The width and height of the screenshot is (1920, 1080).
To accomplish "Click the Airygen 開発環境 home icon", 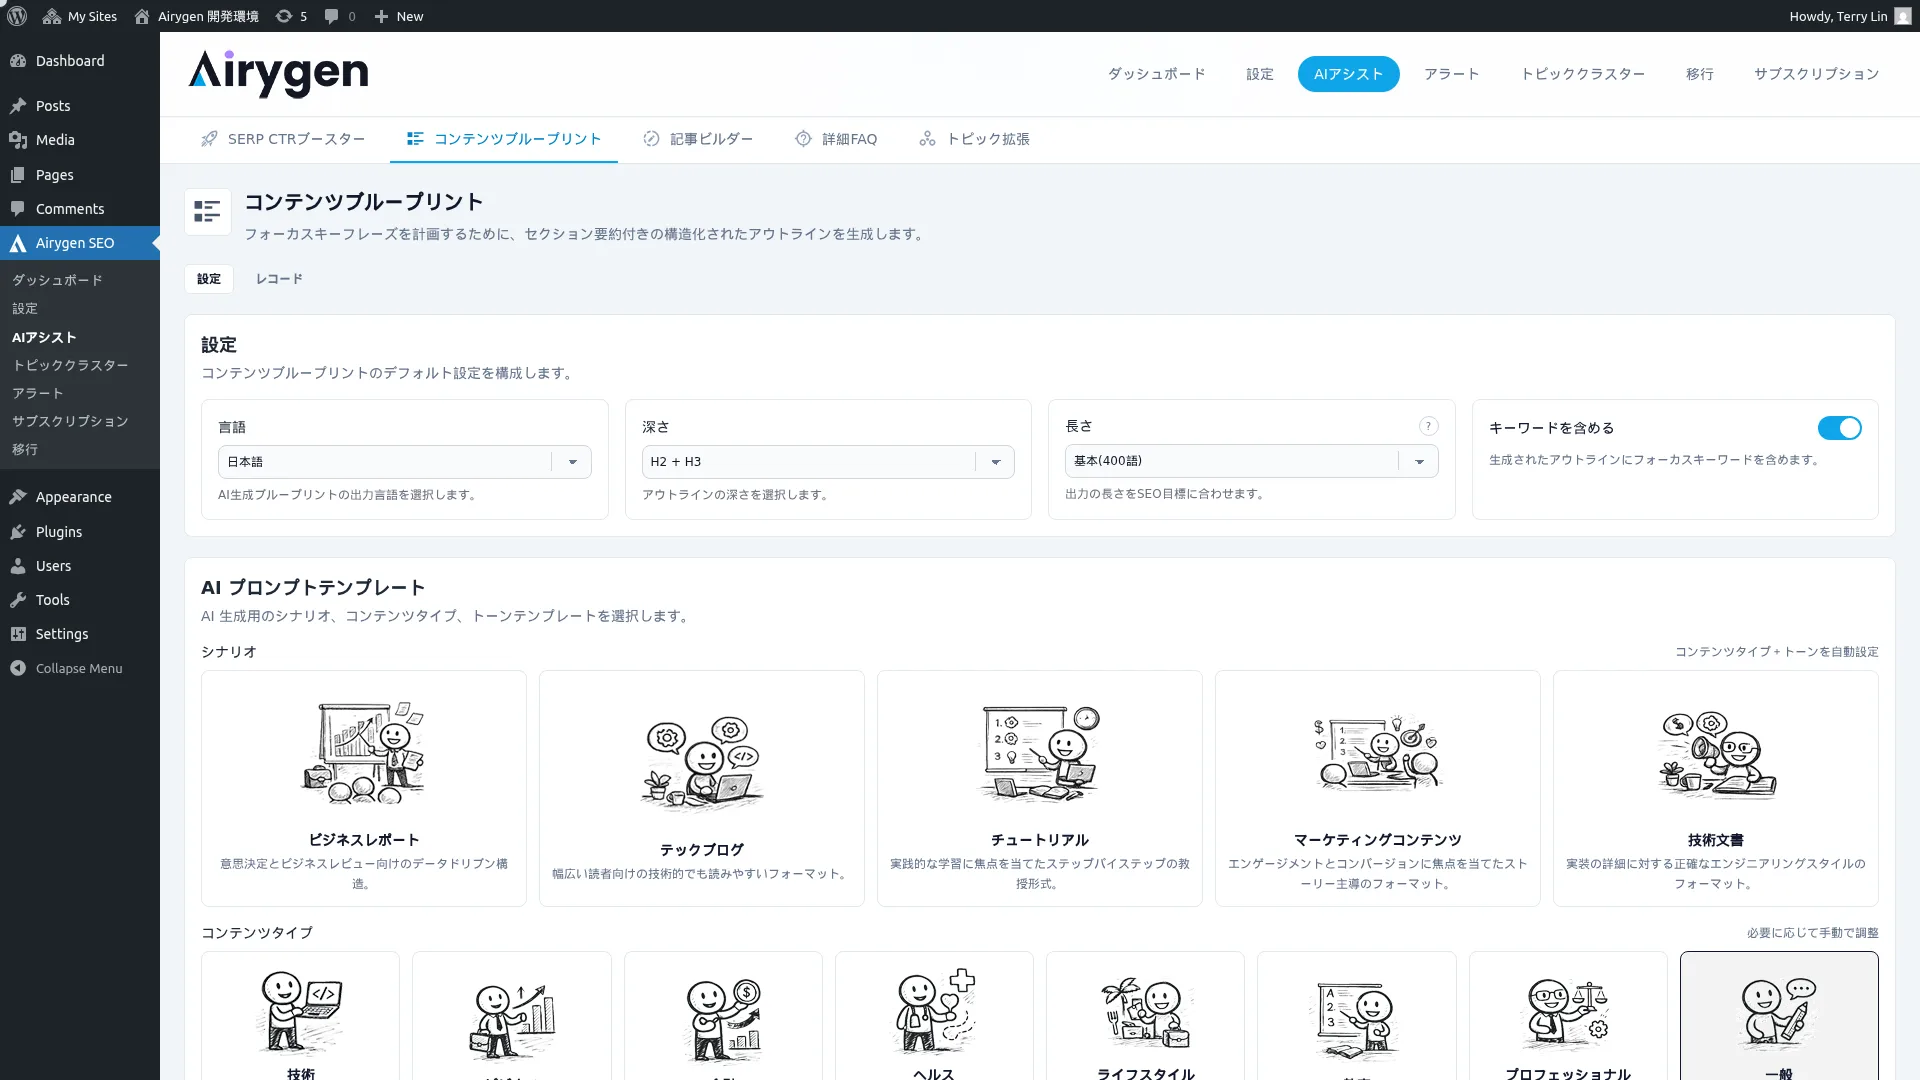I will click(x=142, y=16).
